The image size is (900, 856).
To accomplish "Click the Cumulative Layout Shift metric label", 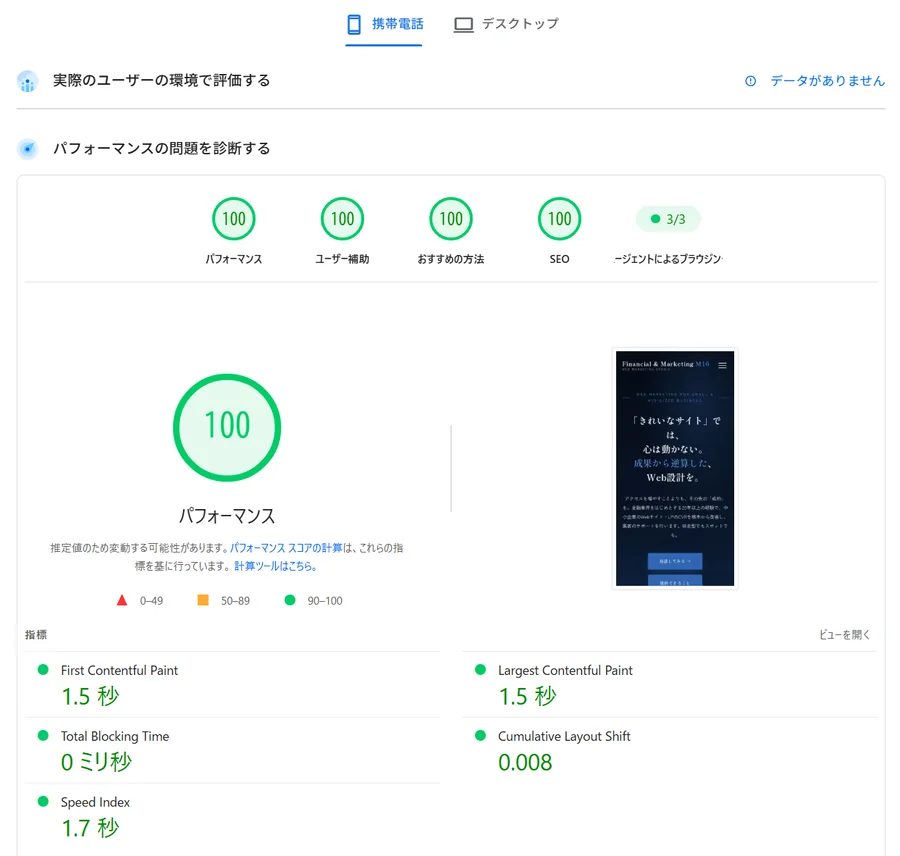I will [564, 736].
